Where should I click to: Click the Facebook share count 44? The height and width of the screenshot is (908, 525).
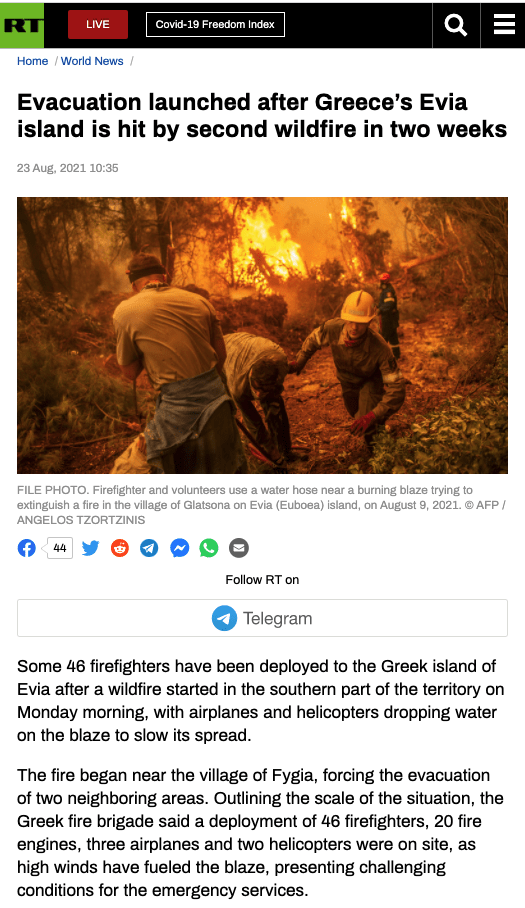(x=60, y=548)
